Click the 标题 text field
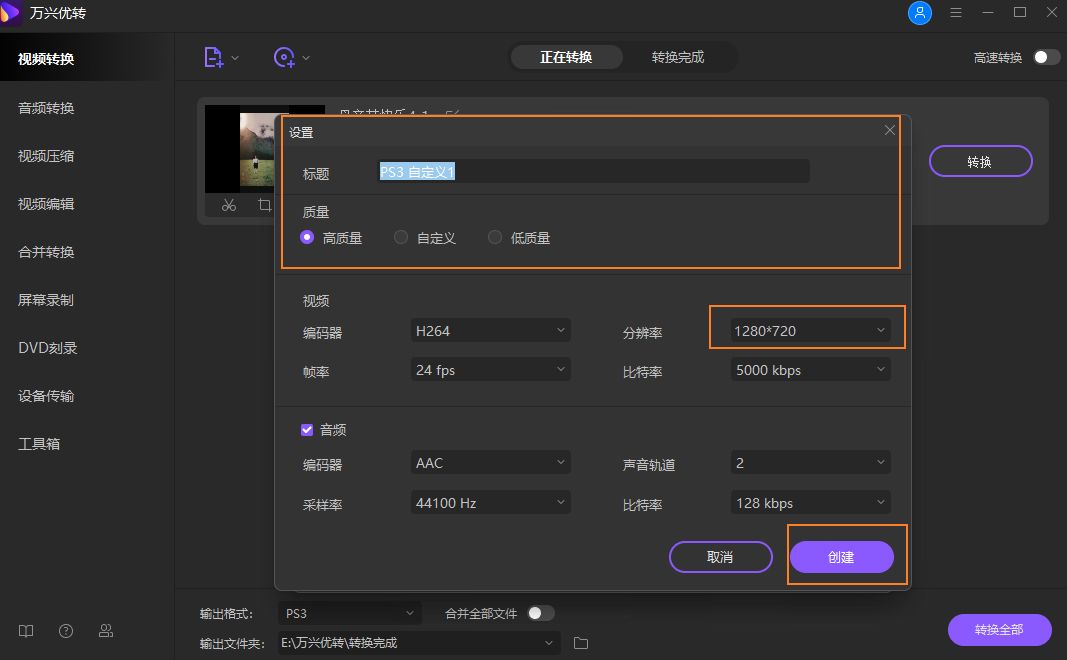The height and width of the screenshot is (660, 1067). click(x=593, y=171)
